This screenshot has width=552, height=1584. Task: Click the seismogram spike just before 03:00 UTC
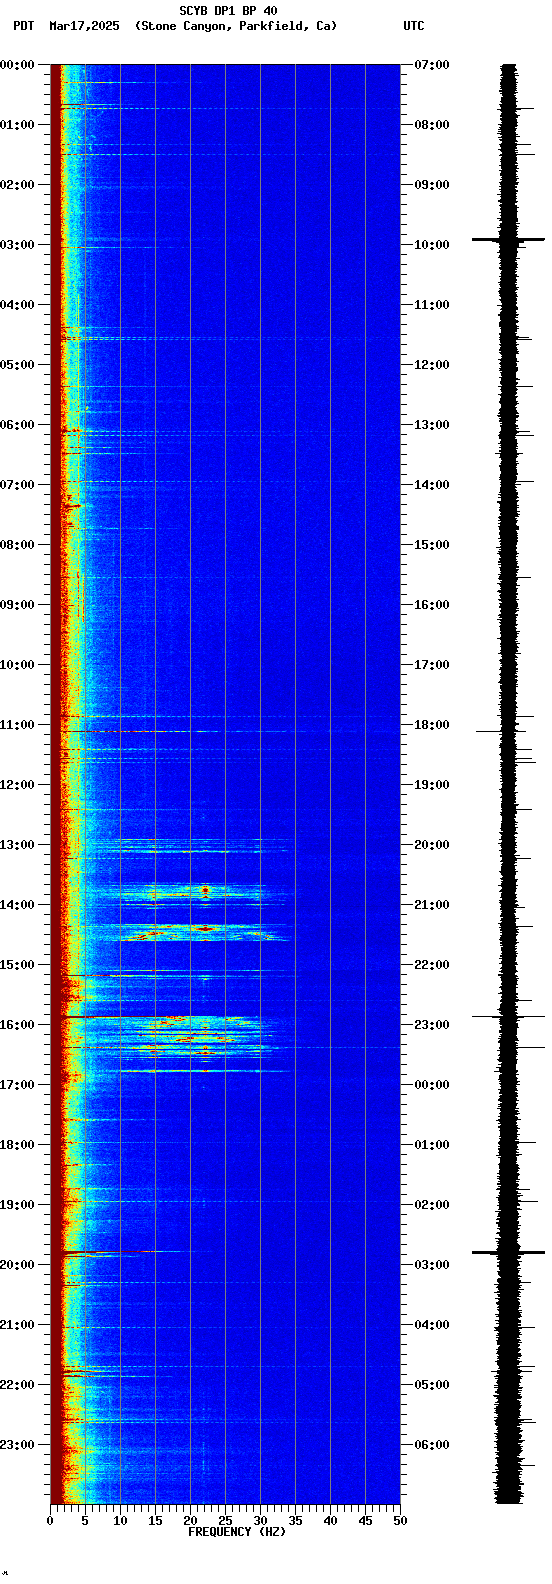508,1252
